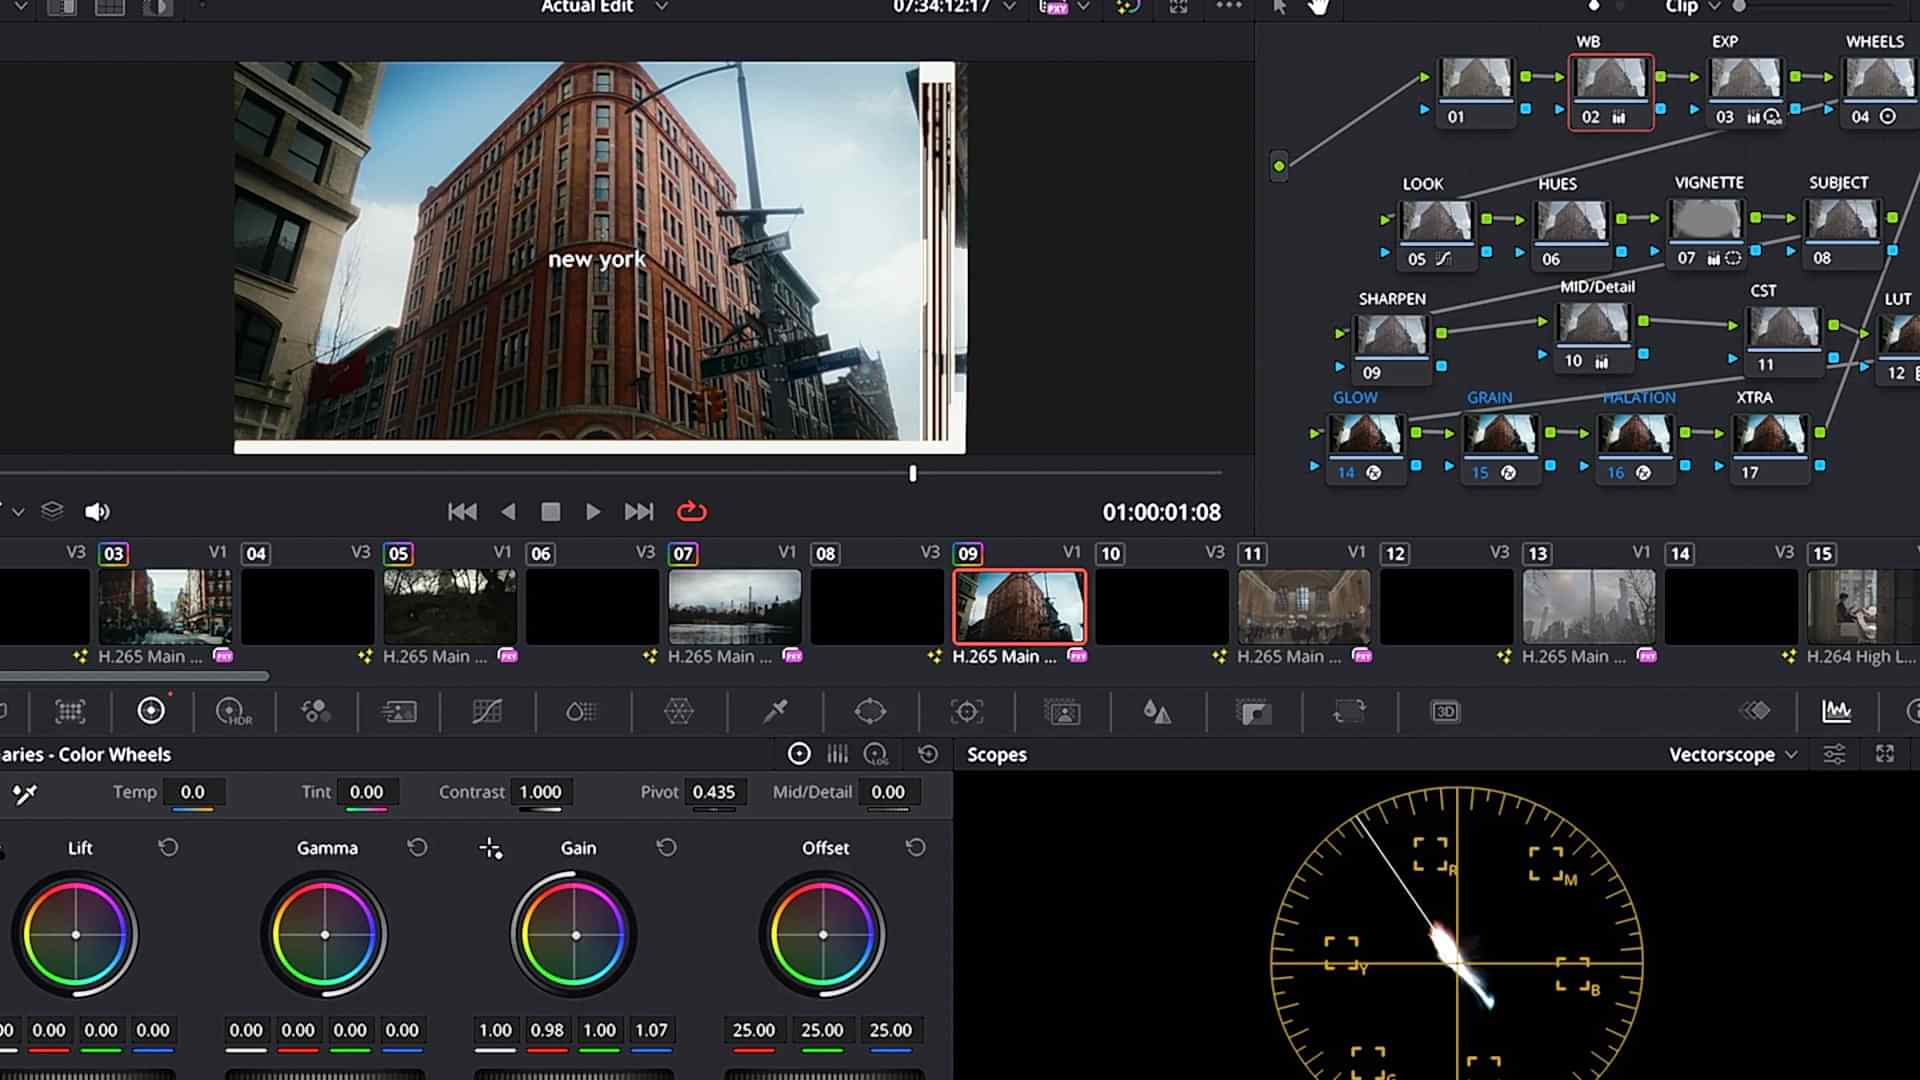Click the Pivot value field

tap(714, 792)
